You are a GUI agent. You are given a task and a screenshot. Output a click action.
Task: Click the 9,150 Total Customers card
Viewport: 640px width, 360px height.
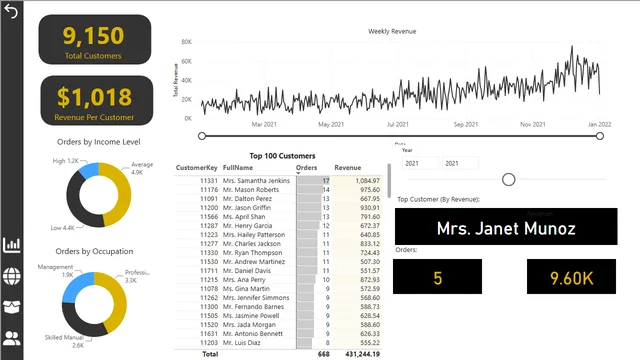click(x=95, y=40)
